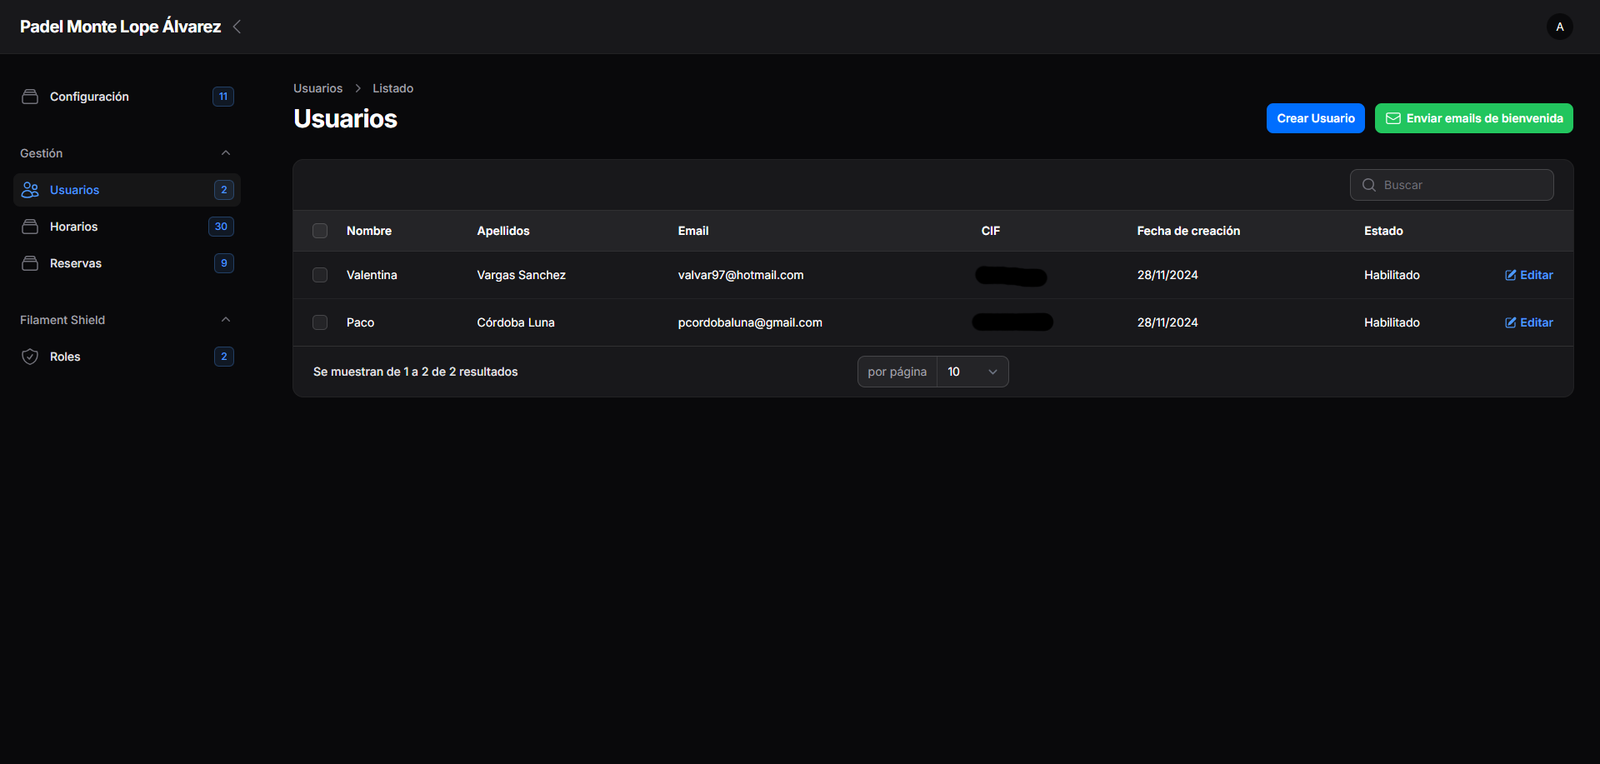Open the per-page results dropdown
Viewport: 1600px width, 764px height.
972,372
